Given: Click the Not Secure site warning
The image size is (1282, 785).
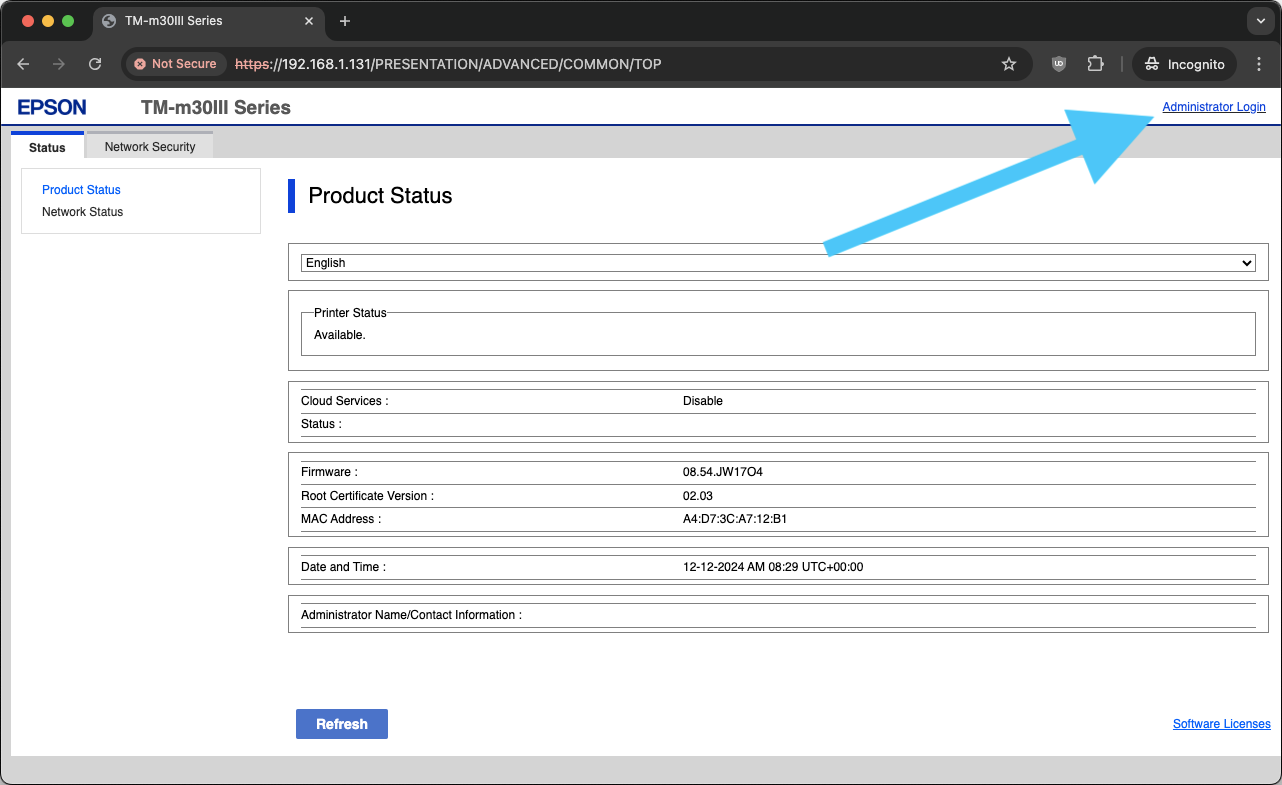Looking at the screenshot, I should pos(176,64).
